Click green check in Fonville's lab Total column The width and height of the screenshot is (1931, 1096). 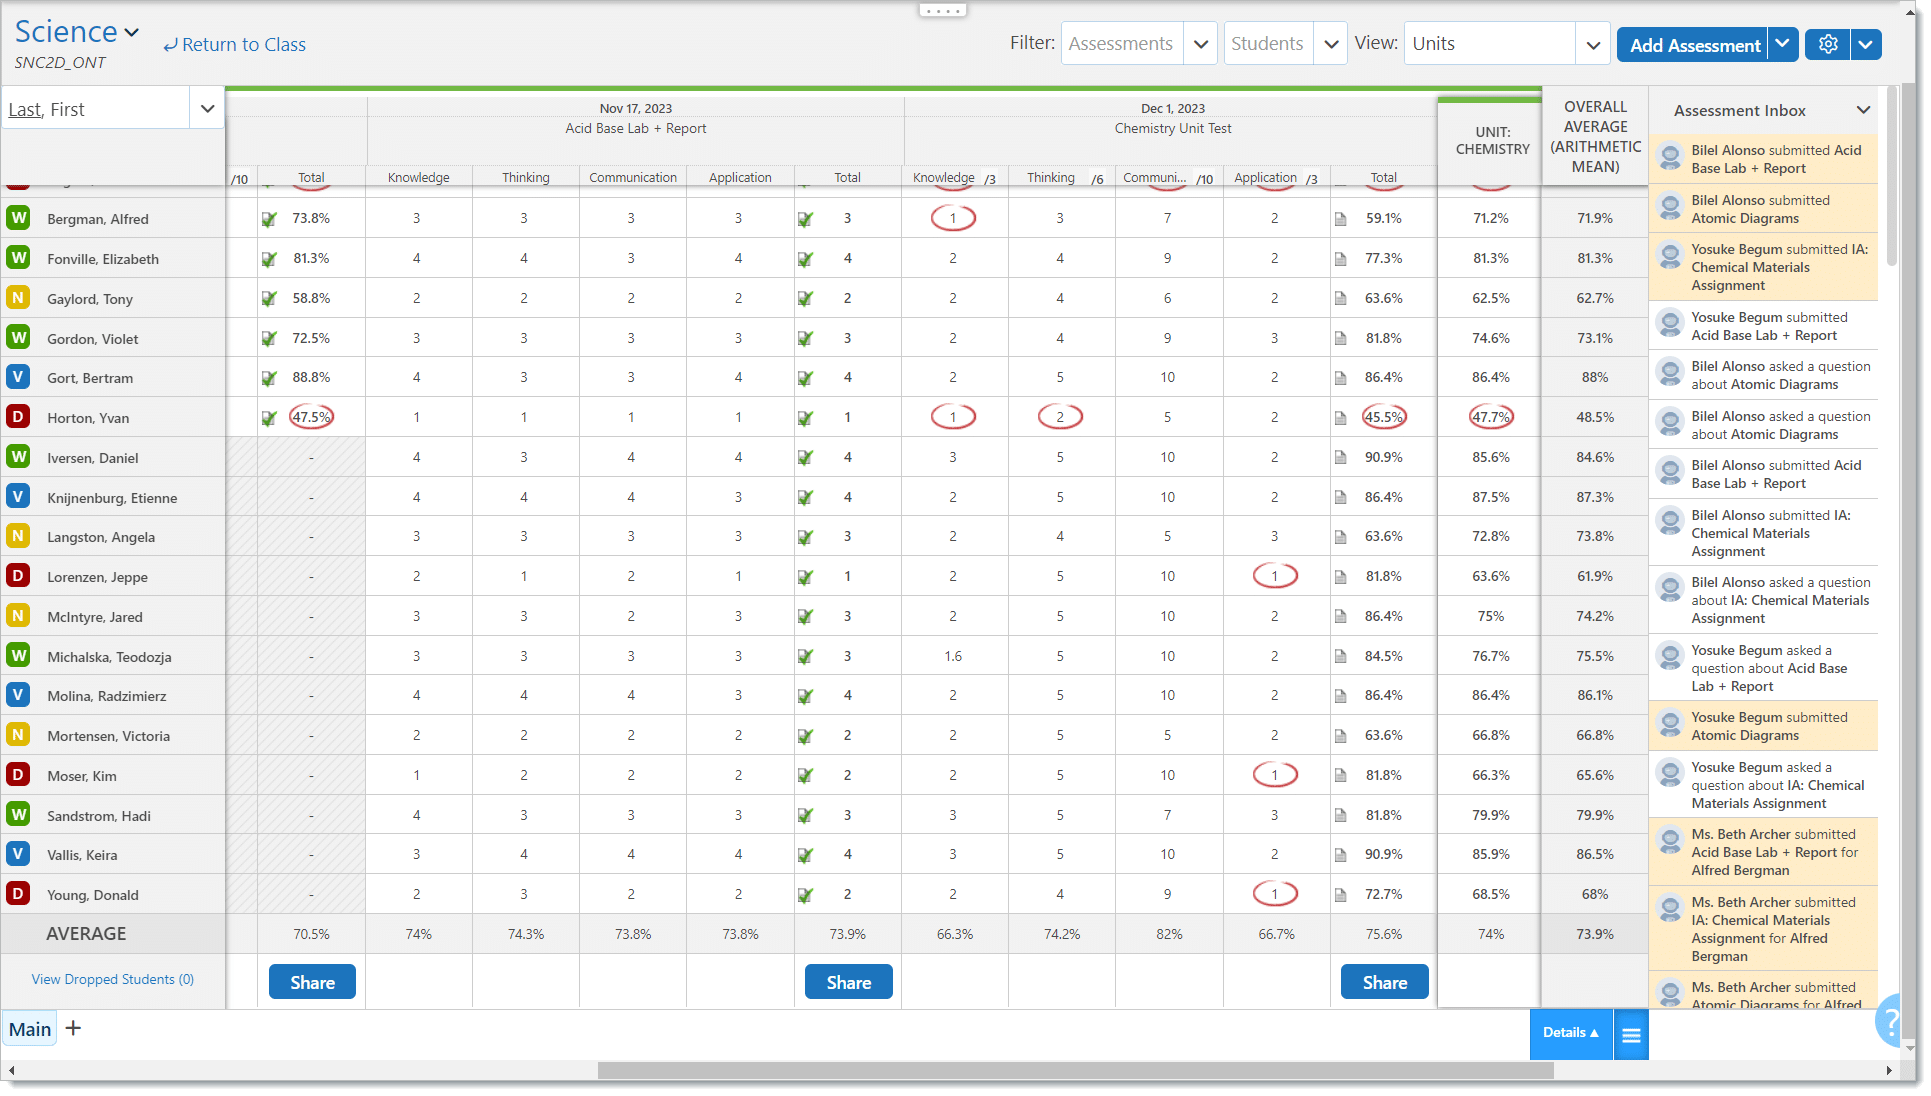coord(805,259)
